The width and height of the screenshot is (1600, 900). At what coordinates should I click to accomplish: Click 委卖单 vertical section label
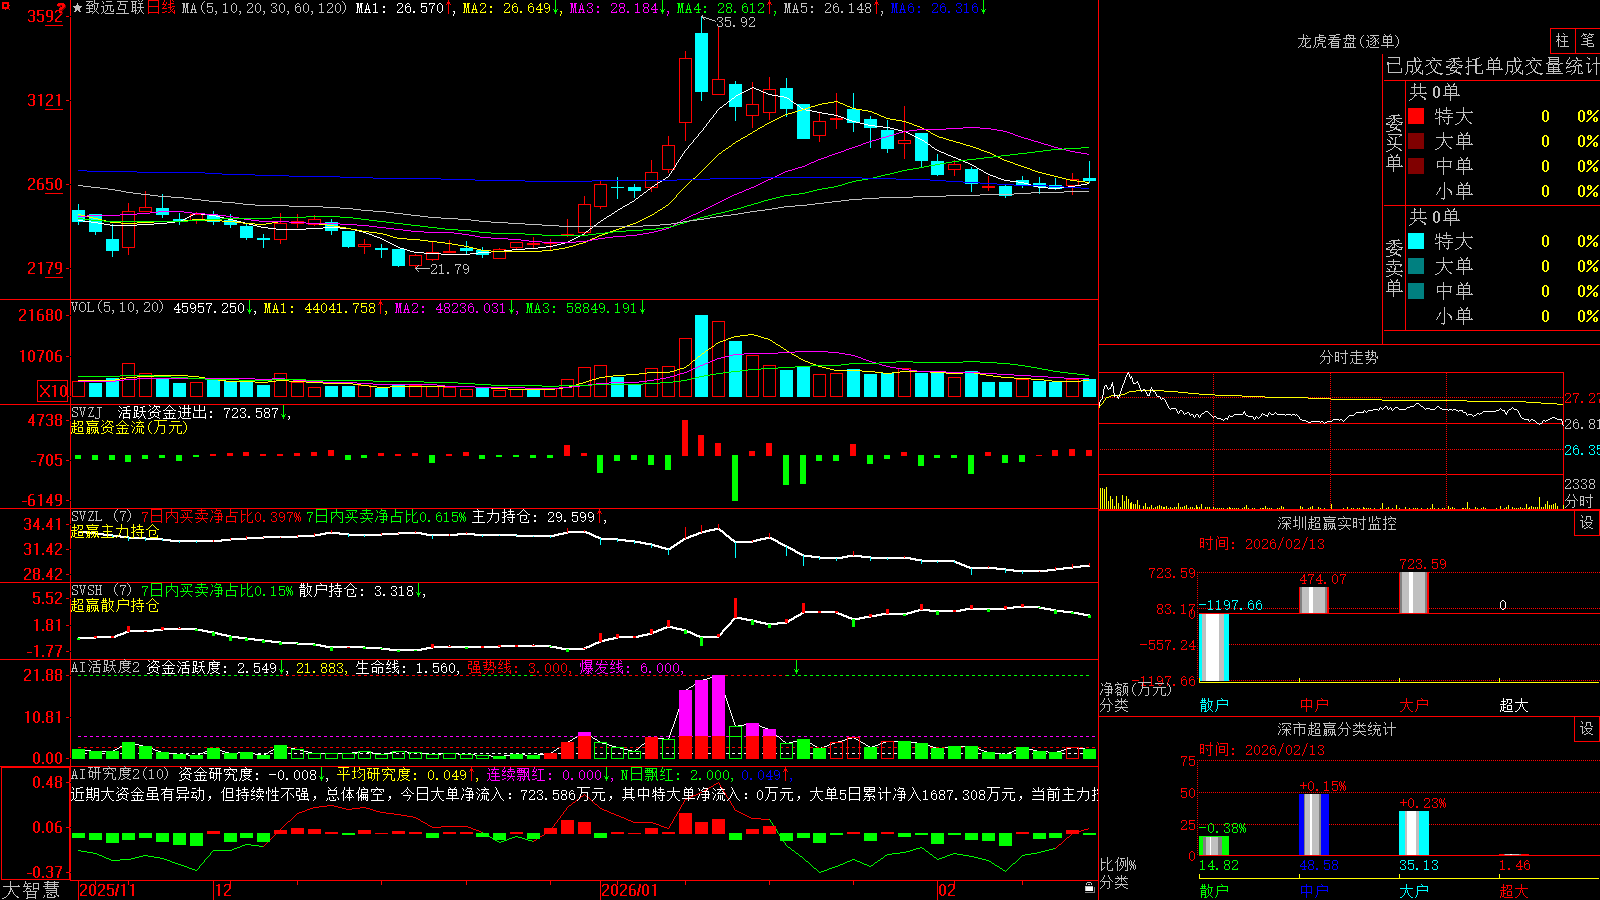(x=1394, y=268)
